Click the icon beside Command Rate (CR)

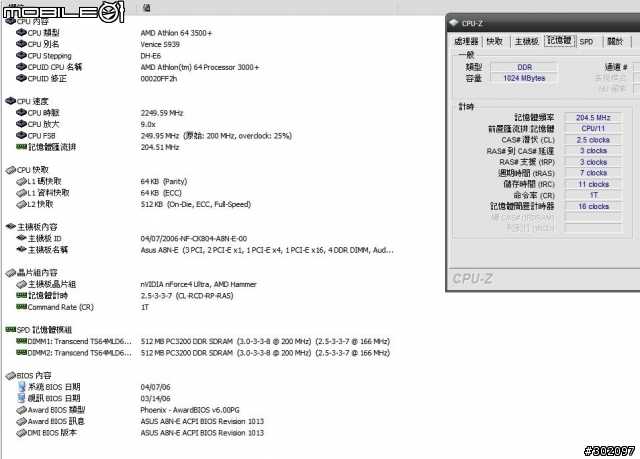[x=21, y=307]
